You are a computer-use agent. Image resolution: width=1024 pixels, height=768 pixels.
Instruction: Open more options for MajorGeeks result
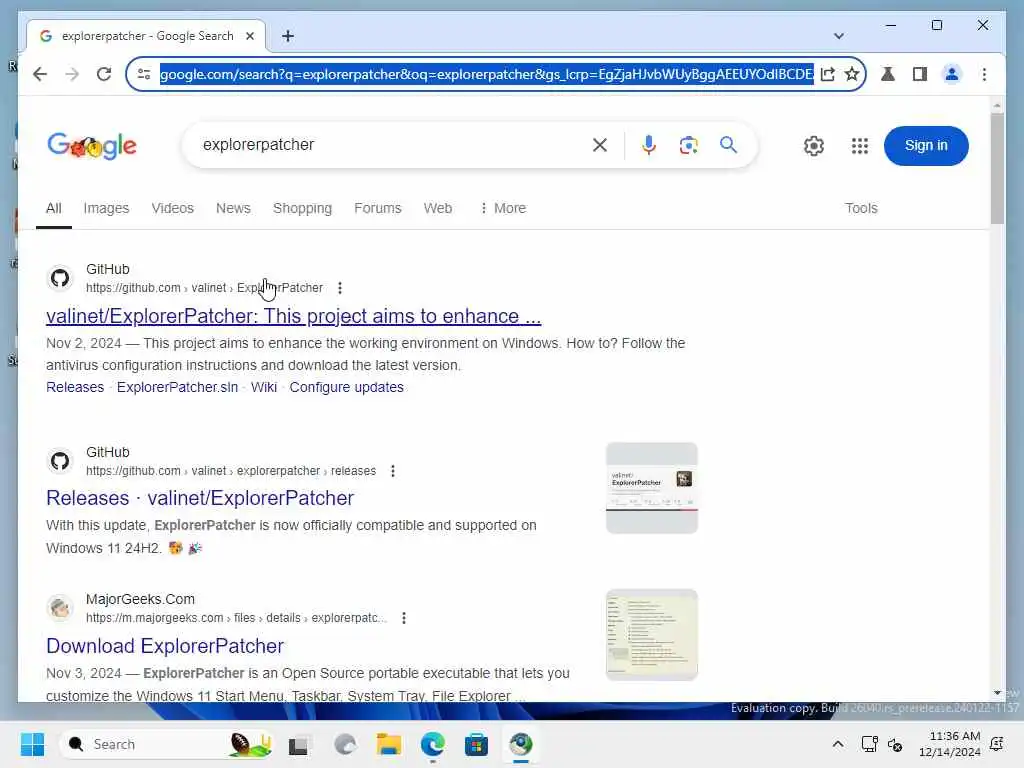(x=404, y=618)
